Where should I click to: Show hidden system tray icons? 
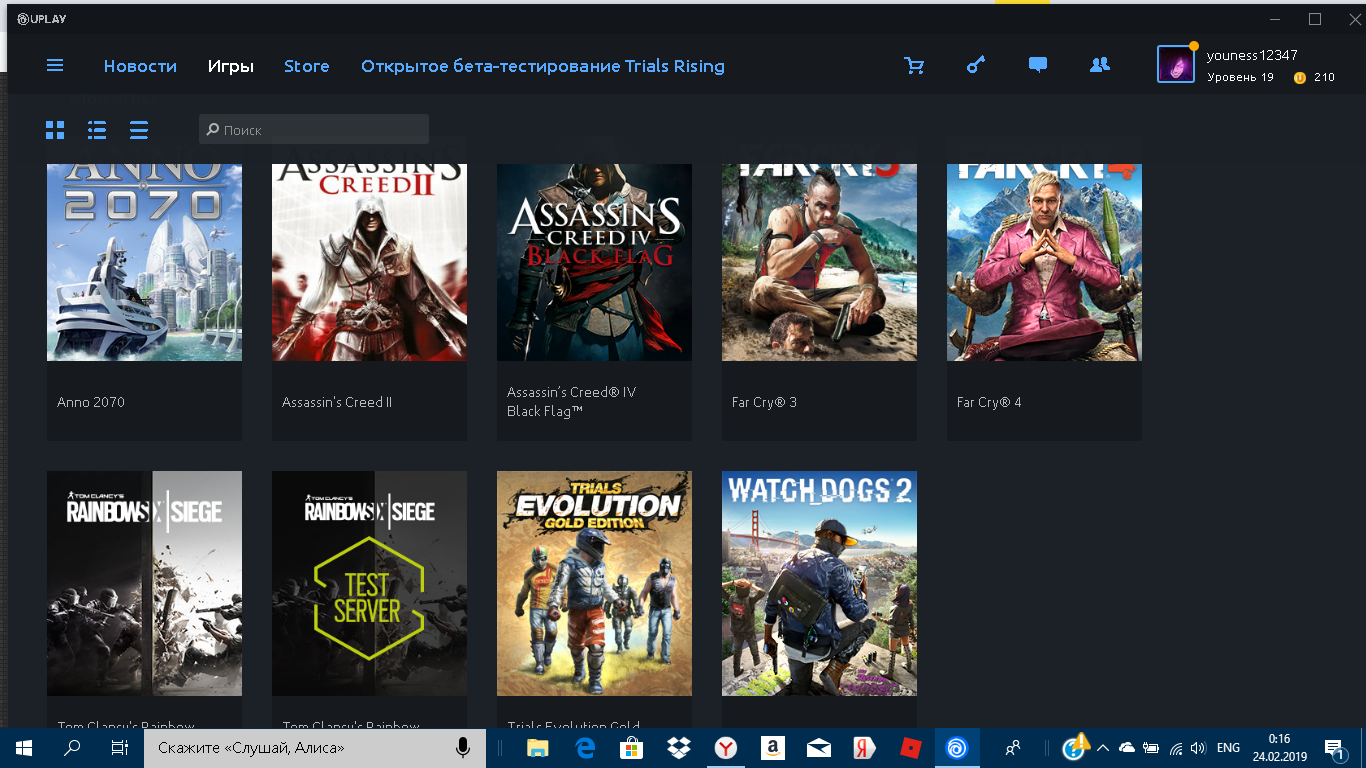[1103, 748]
